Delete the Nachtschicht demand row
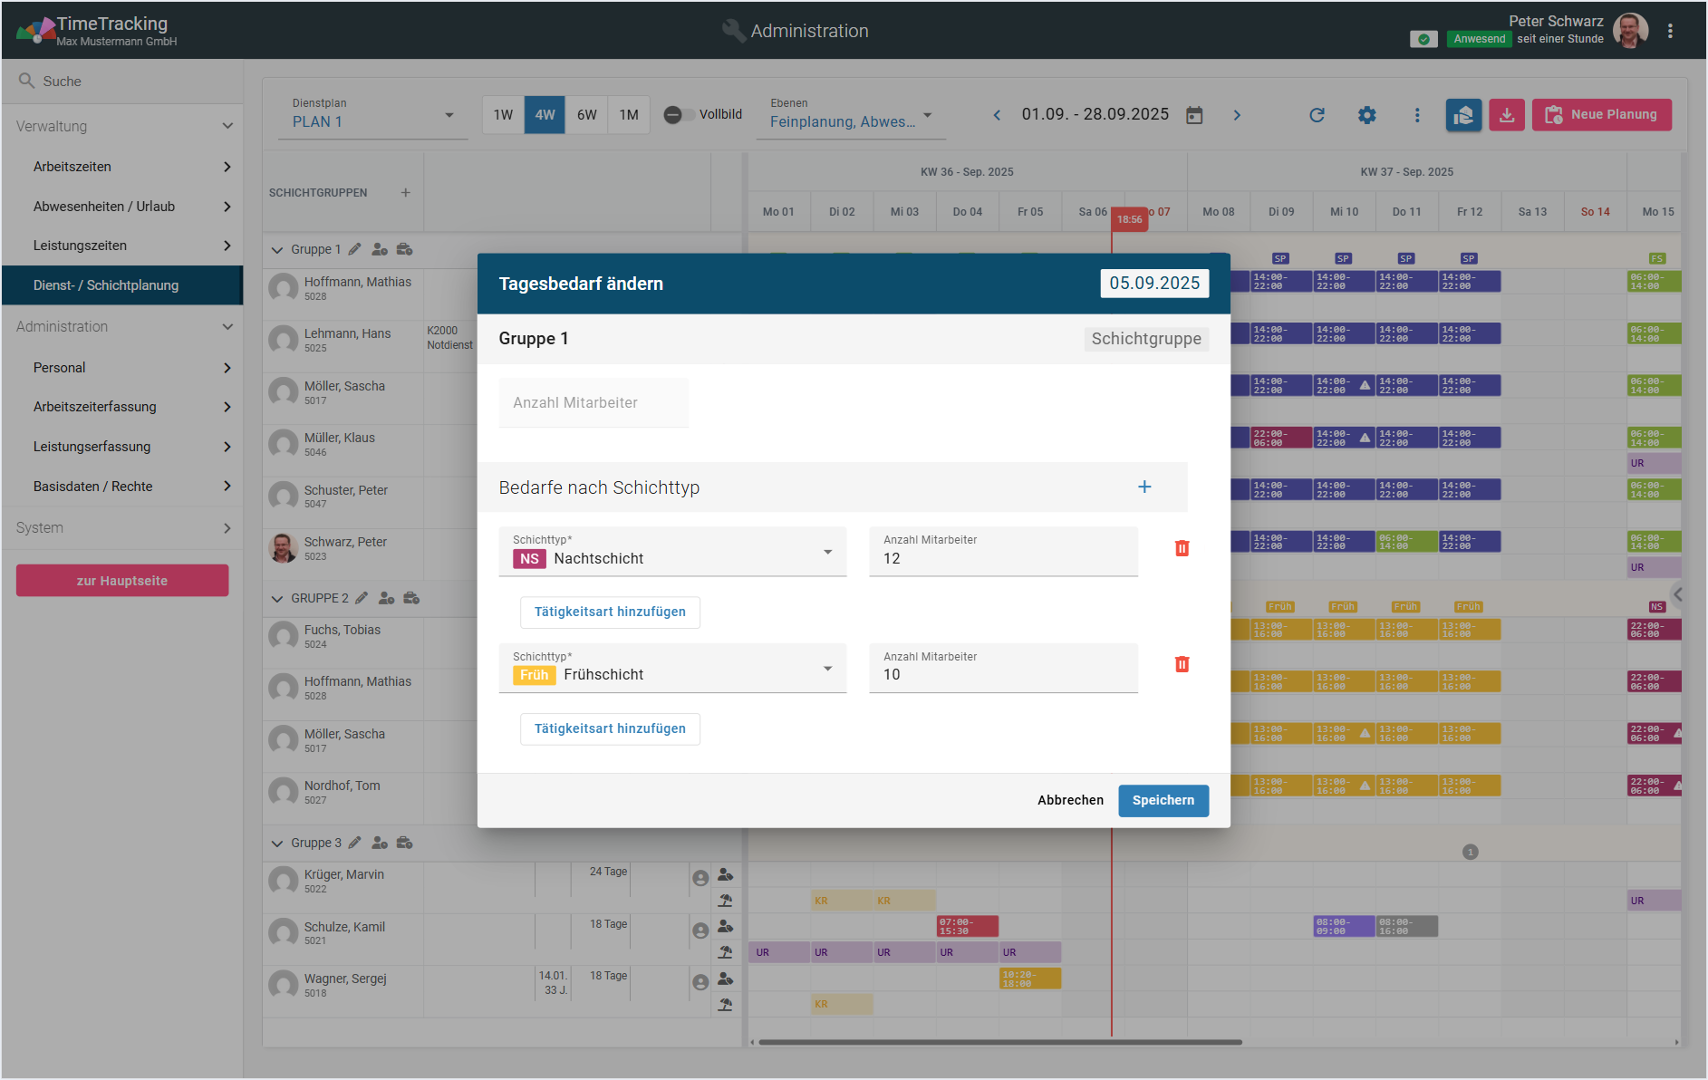Image resolution: width=1708 pixels, height=1080 pixels. pyautogui.click(x=1181, y=548)
